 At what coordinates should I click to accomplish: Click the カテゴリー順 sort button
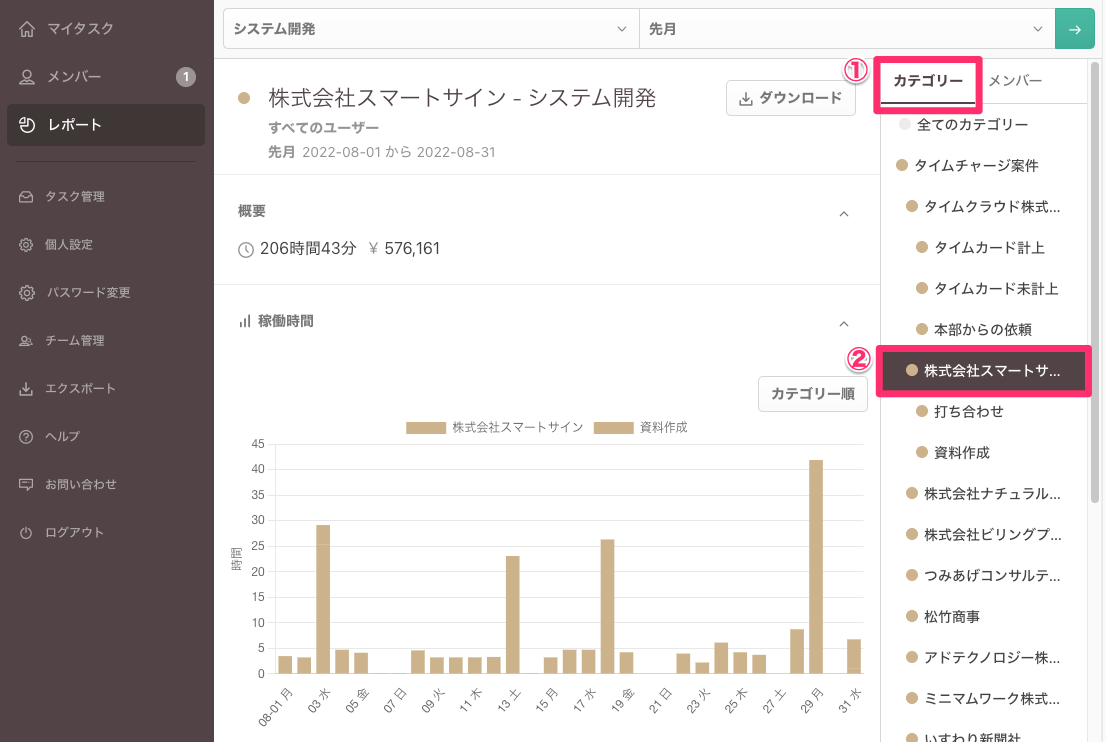(812, 394)
